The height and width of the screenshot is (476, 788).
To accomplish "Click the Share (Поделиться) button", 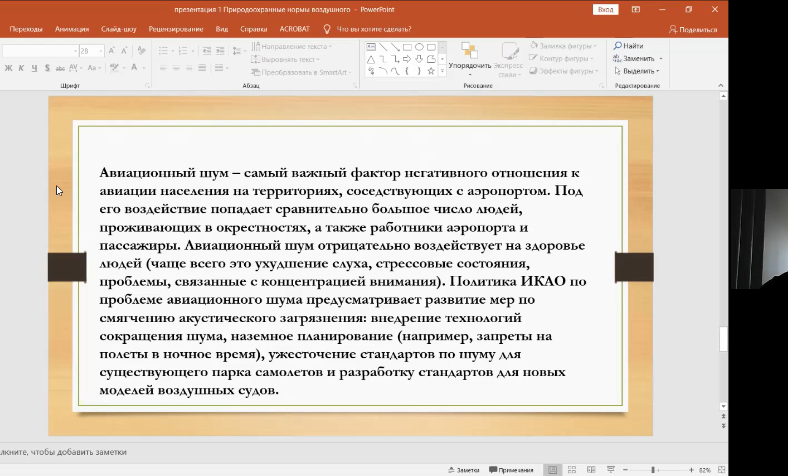I will [x=693, y=29].
